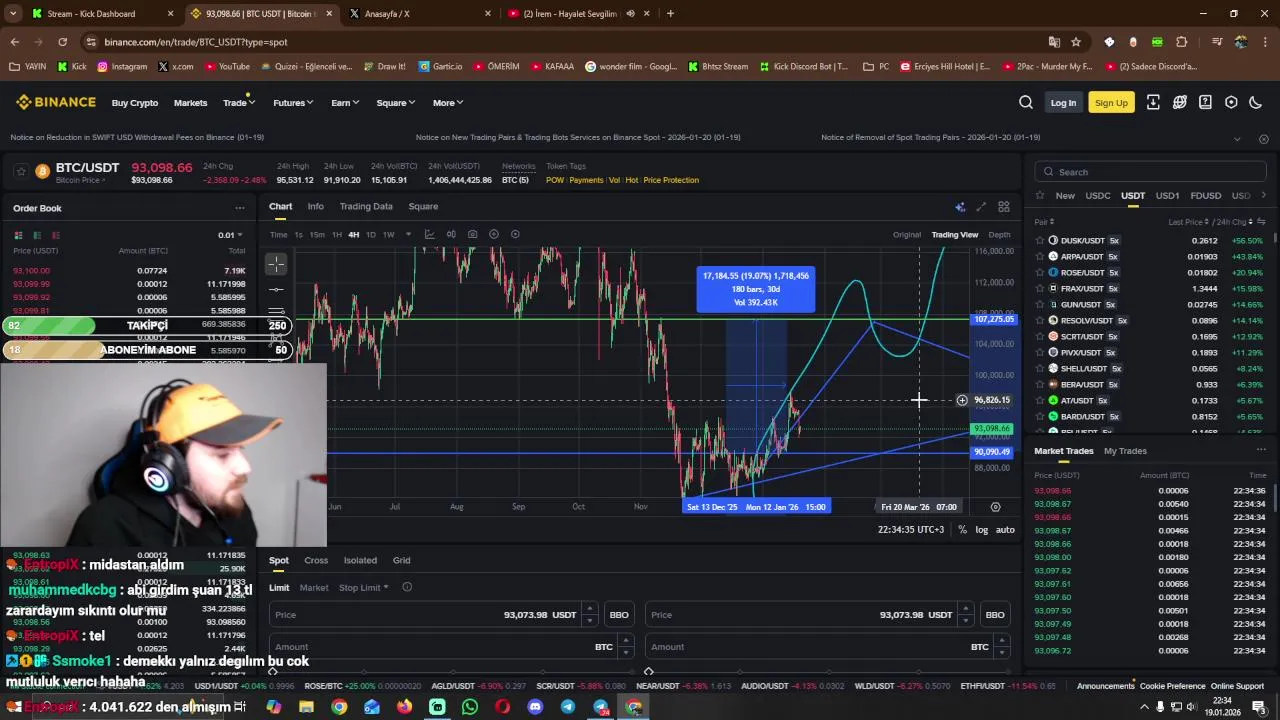Toggle chart percent scale
This screenshot has width=1280, height=720.
962,530
